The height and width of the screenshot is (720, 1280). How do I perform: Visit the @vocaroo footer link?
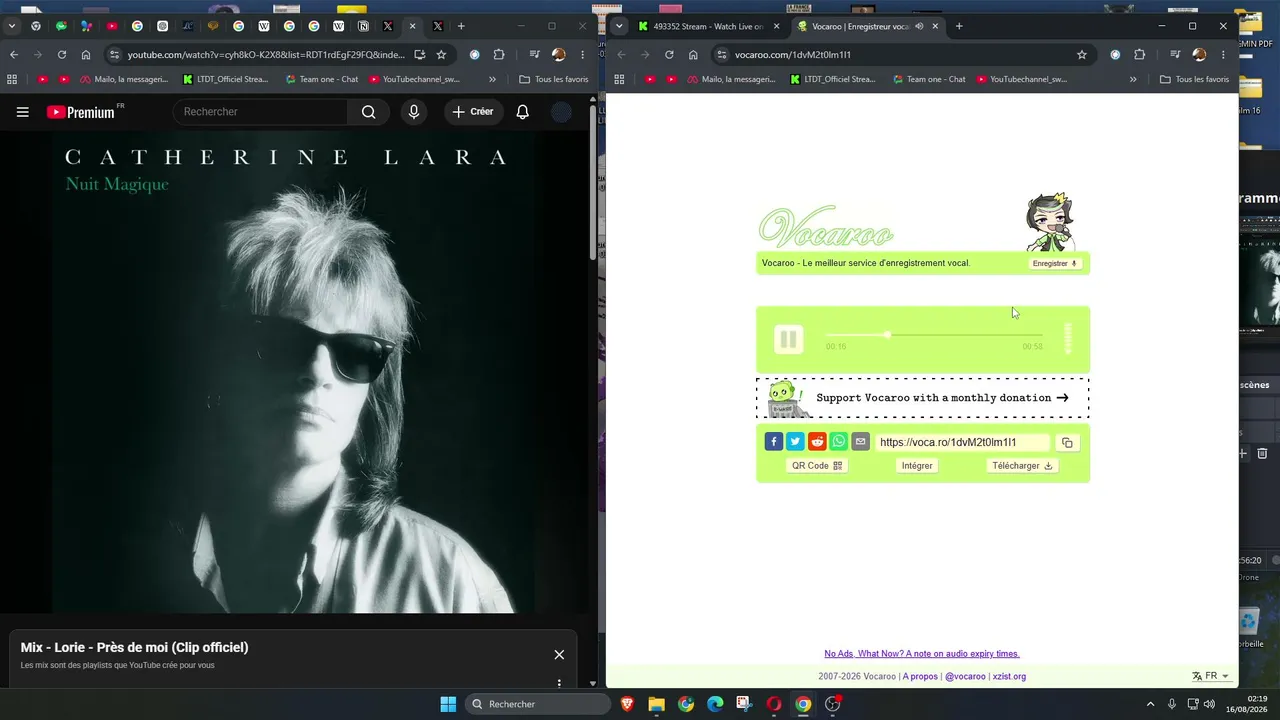click(x=965, y=676)
